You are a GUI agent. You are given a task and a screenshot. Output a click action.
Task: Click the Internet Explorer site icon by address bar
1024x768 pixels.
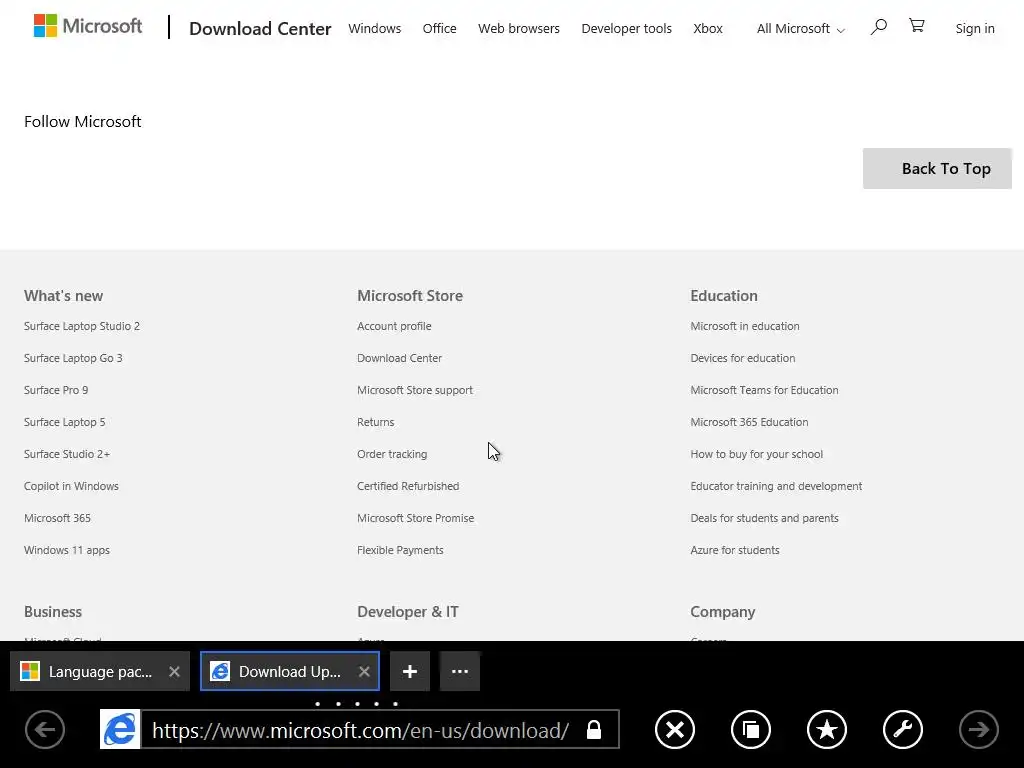tap(120, 729)
